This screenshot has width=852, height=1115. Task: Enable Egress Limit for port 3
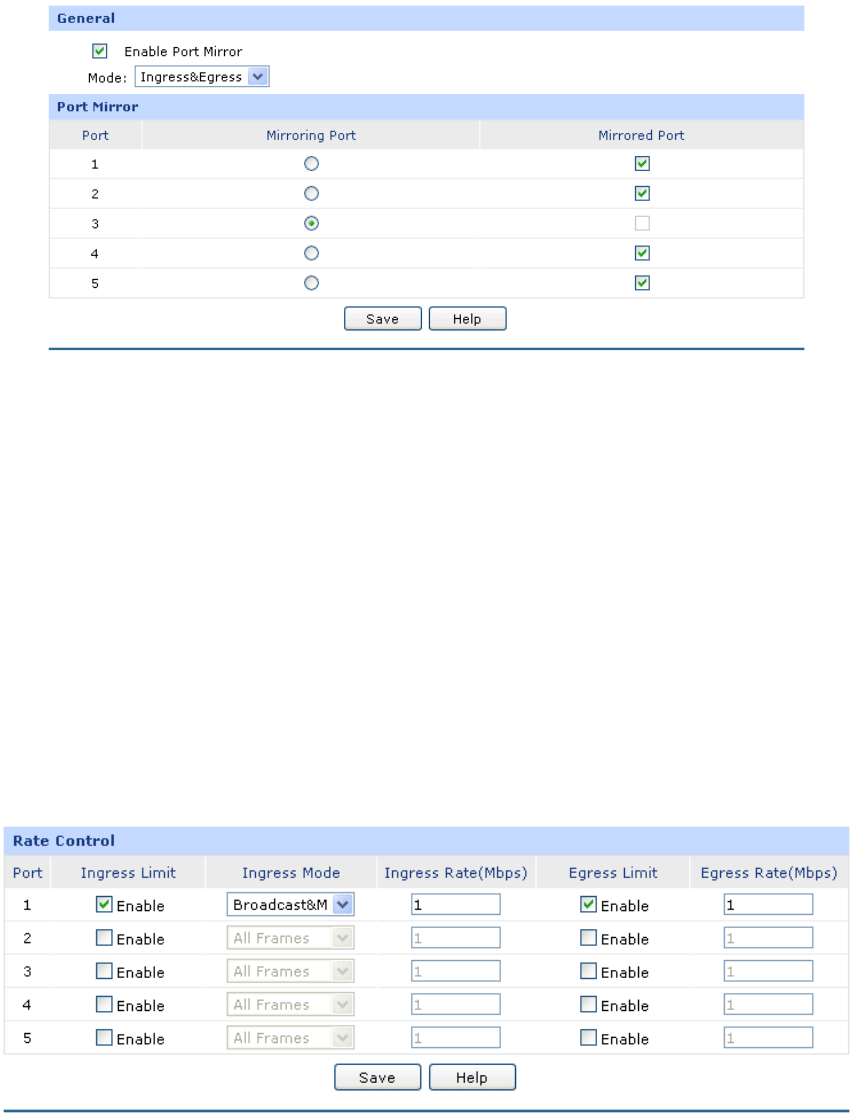(588, 971)
